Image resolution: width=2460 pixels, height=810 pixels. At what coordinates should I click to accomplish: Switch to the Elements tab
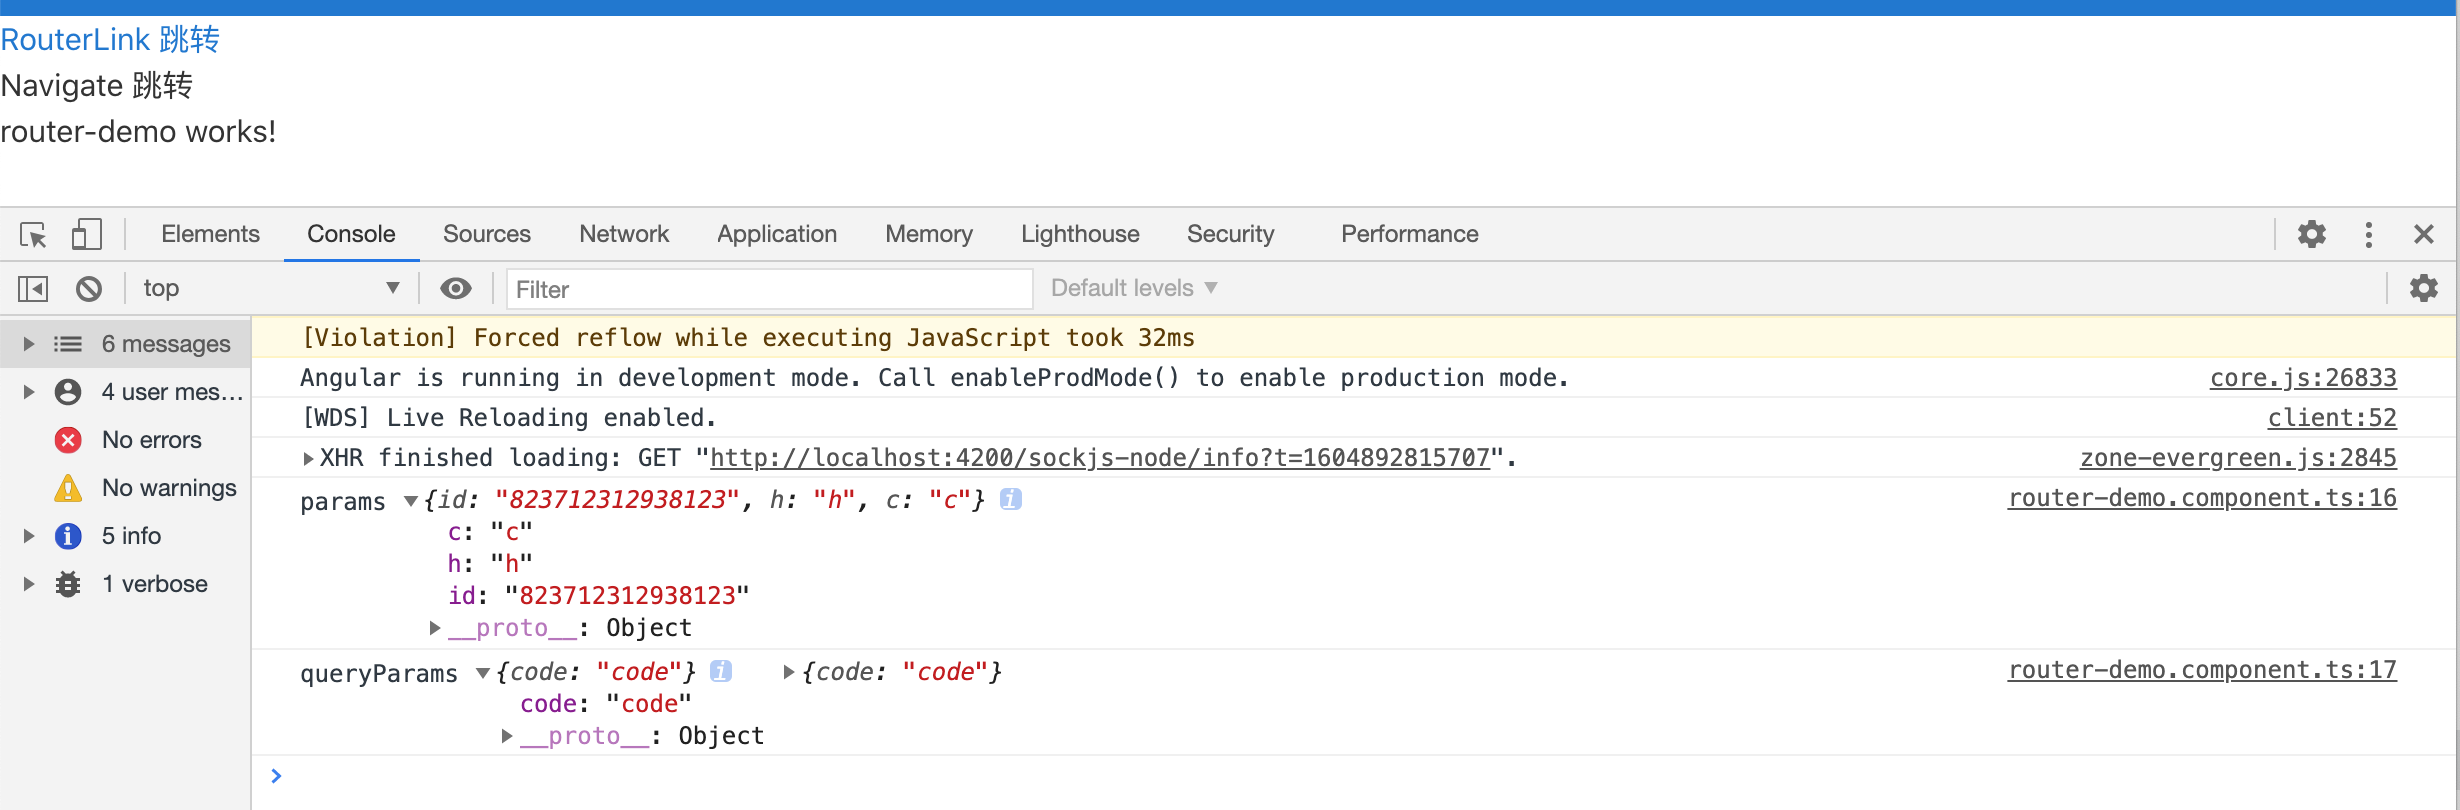(210, 234)
